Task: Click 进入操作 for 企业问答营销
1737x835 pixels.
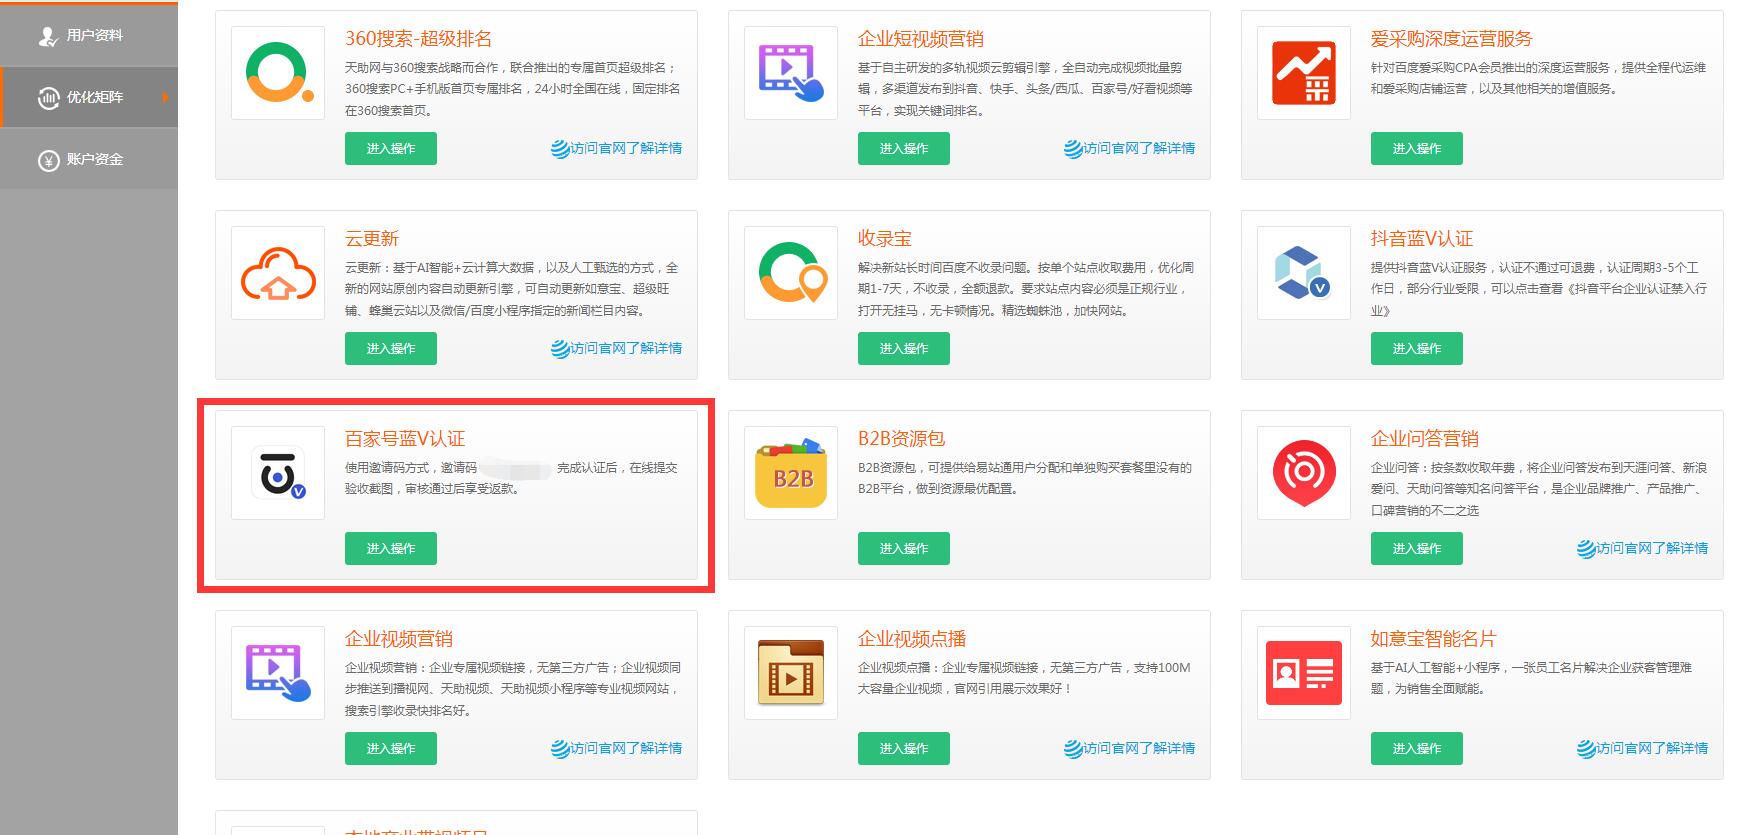Action: coord(1417,548)
